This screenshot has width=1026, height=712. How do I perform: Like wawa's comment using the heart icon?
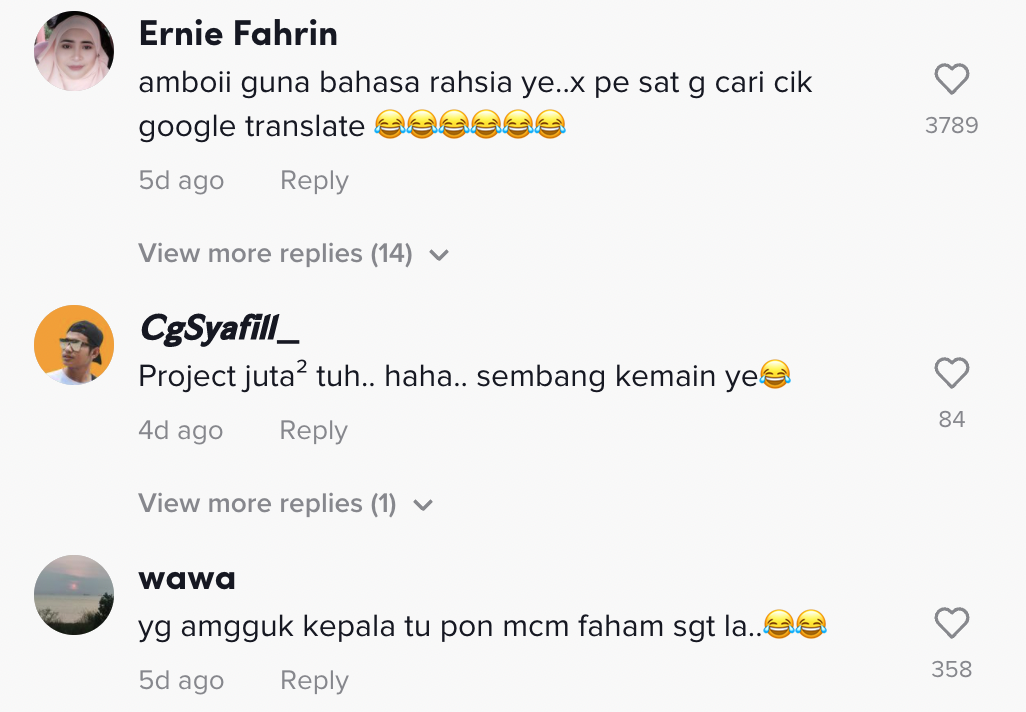(951, 624)
